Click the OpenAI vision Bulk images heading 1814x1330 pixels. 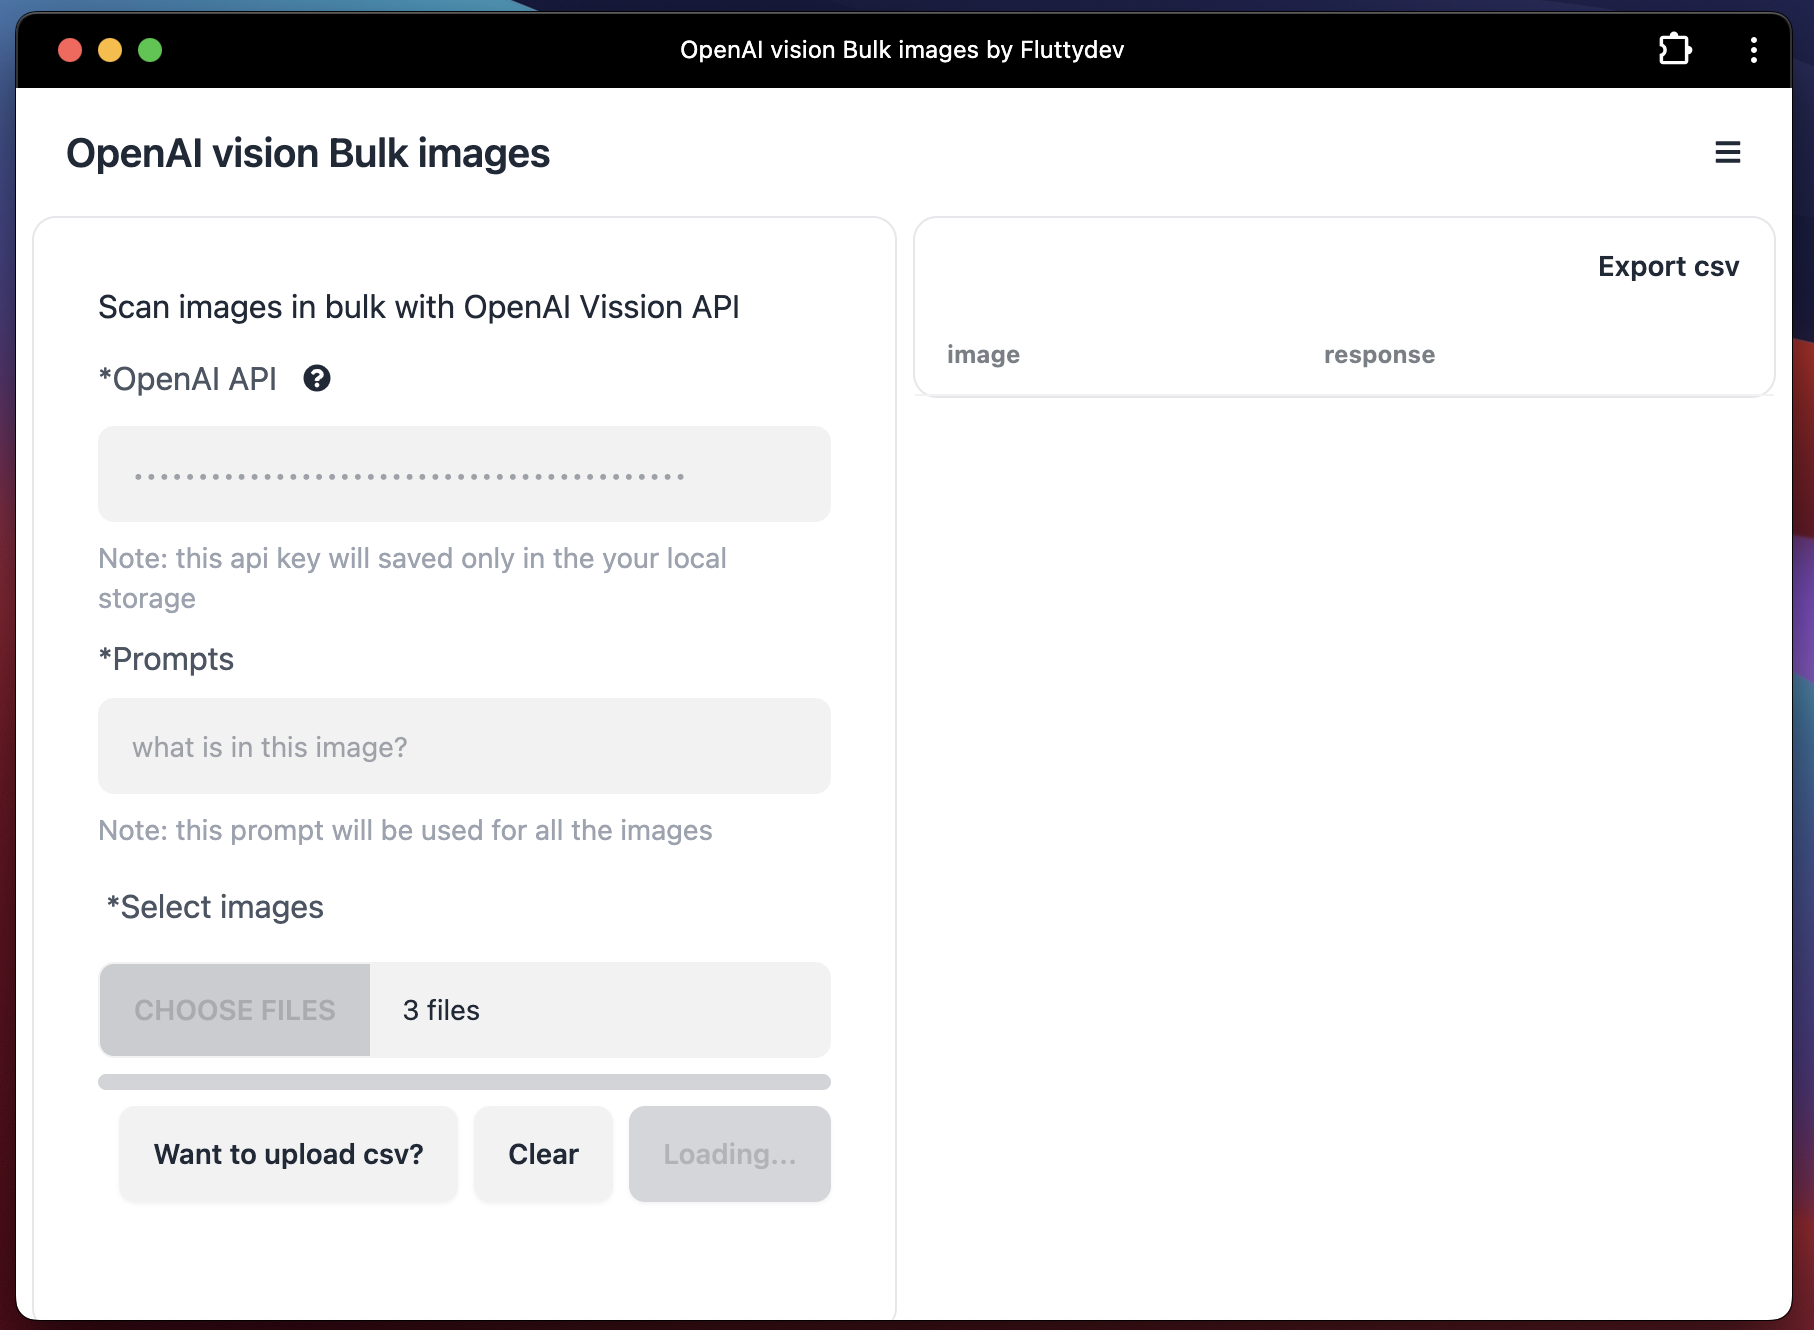pyautogui.click(x=308, y=153)
